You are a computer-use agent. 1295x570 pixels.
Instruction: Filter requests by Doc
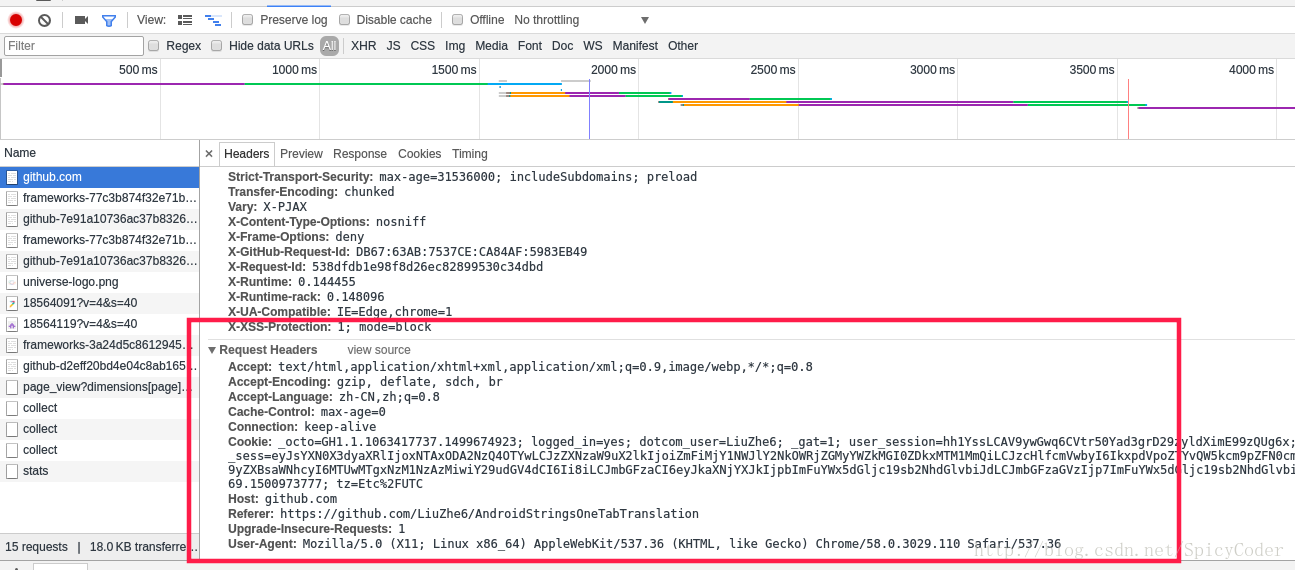pyautogui.click(x=563, y=46)
